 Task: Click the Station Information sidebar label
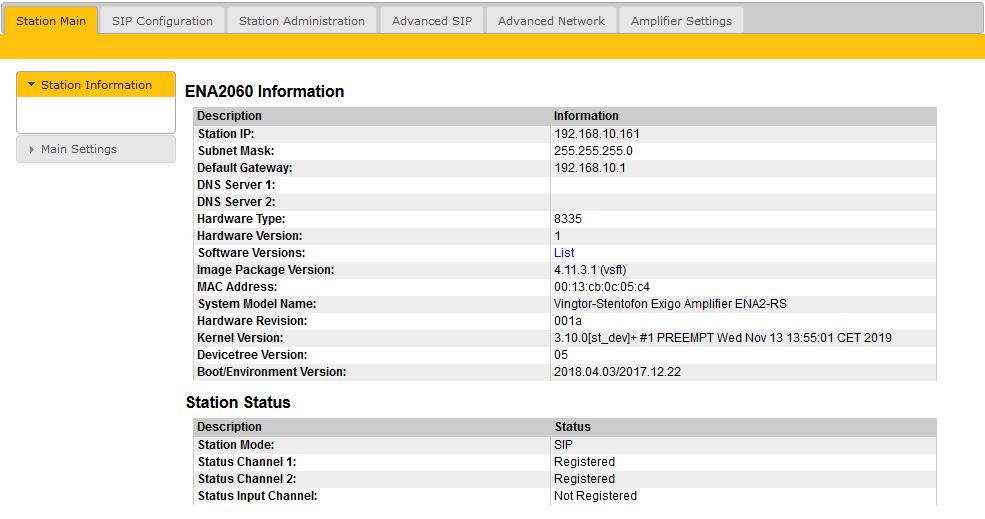coord(96,85)
